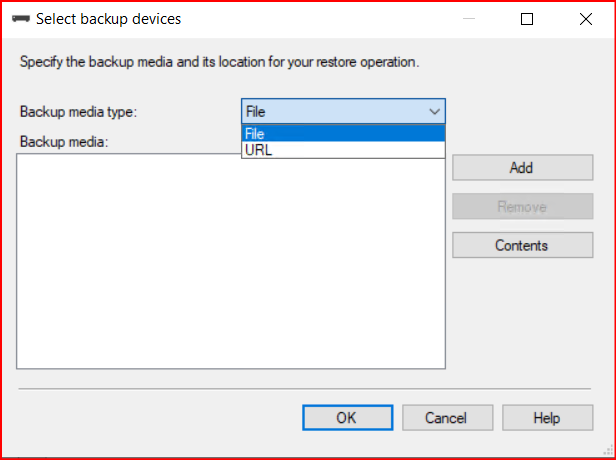Close the Select backup devices dialog
Image resolution: width=616 pixels, height=460 pixels.
click(582, 19)
